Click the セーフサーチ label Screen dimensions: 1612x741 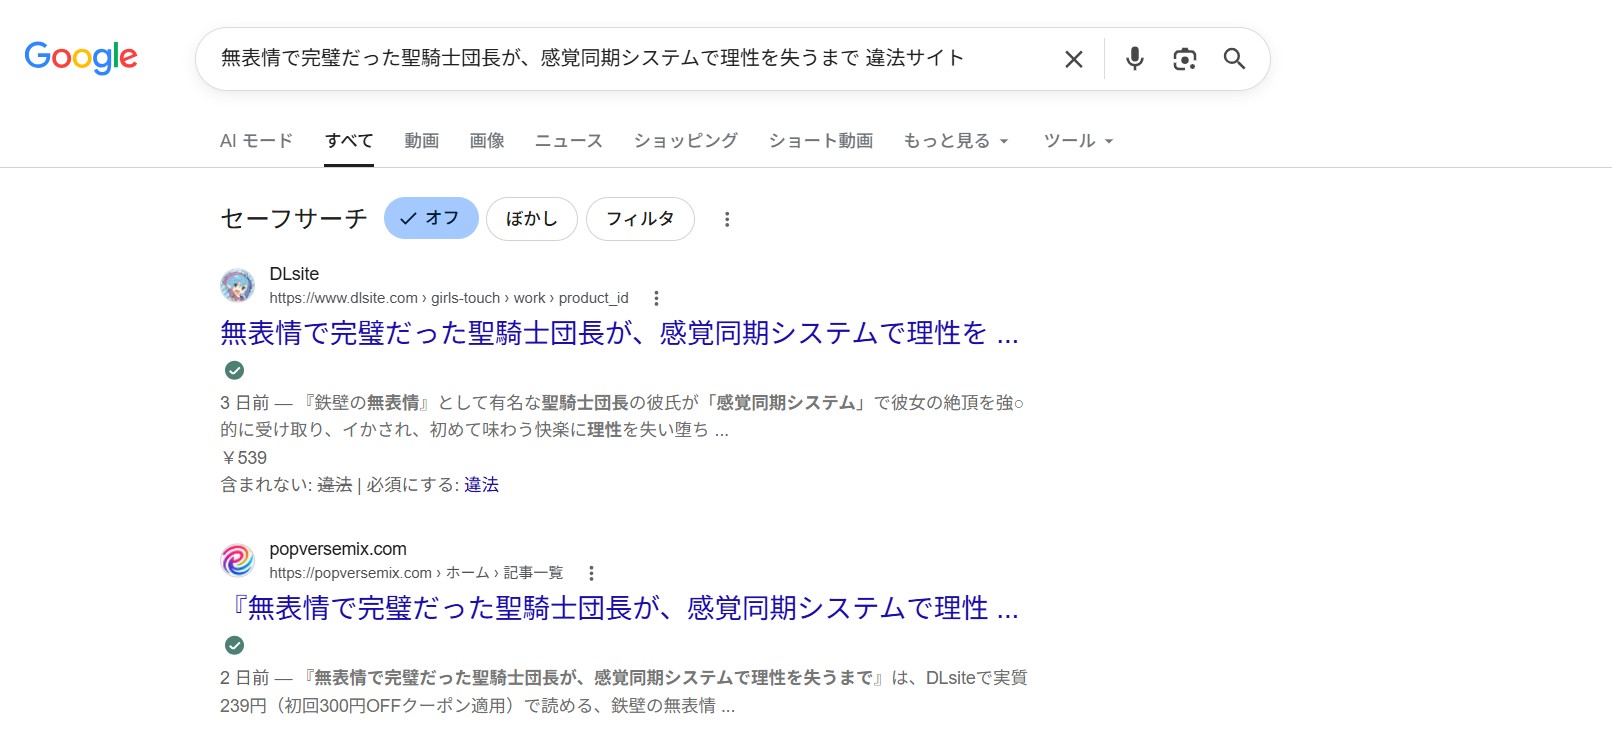click(294, 218)
